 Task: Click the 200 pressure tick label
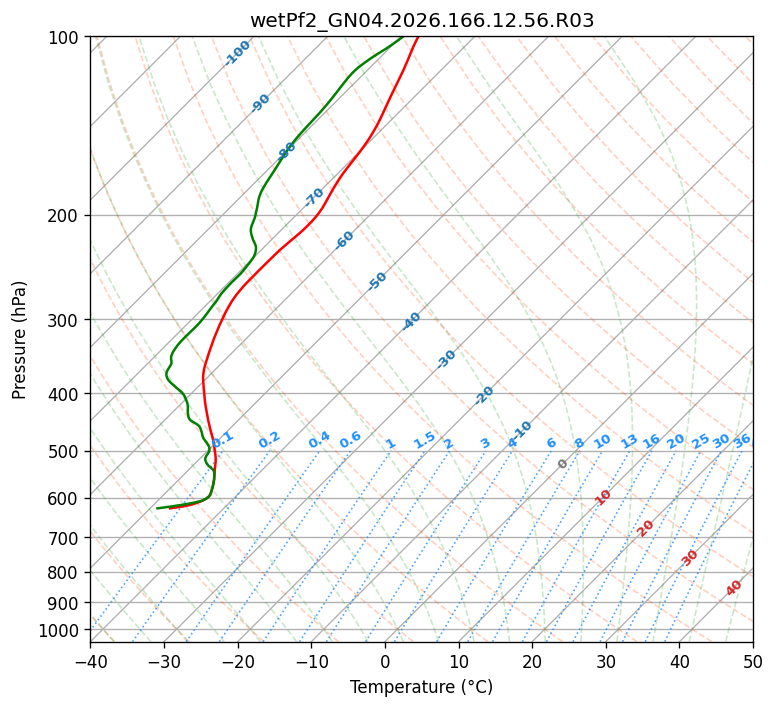[66, 216]
